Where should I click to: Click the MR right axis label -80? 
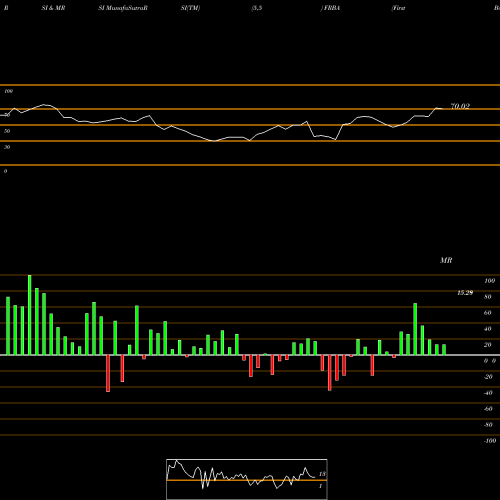coord(488,425)
